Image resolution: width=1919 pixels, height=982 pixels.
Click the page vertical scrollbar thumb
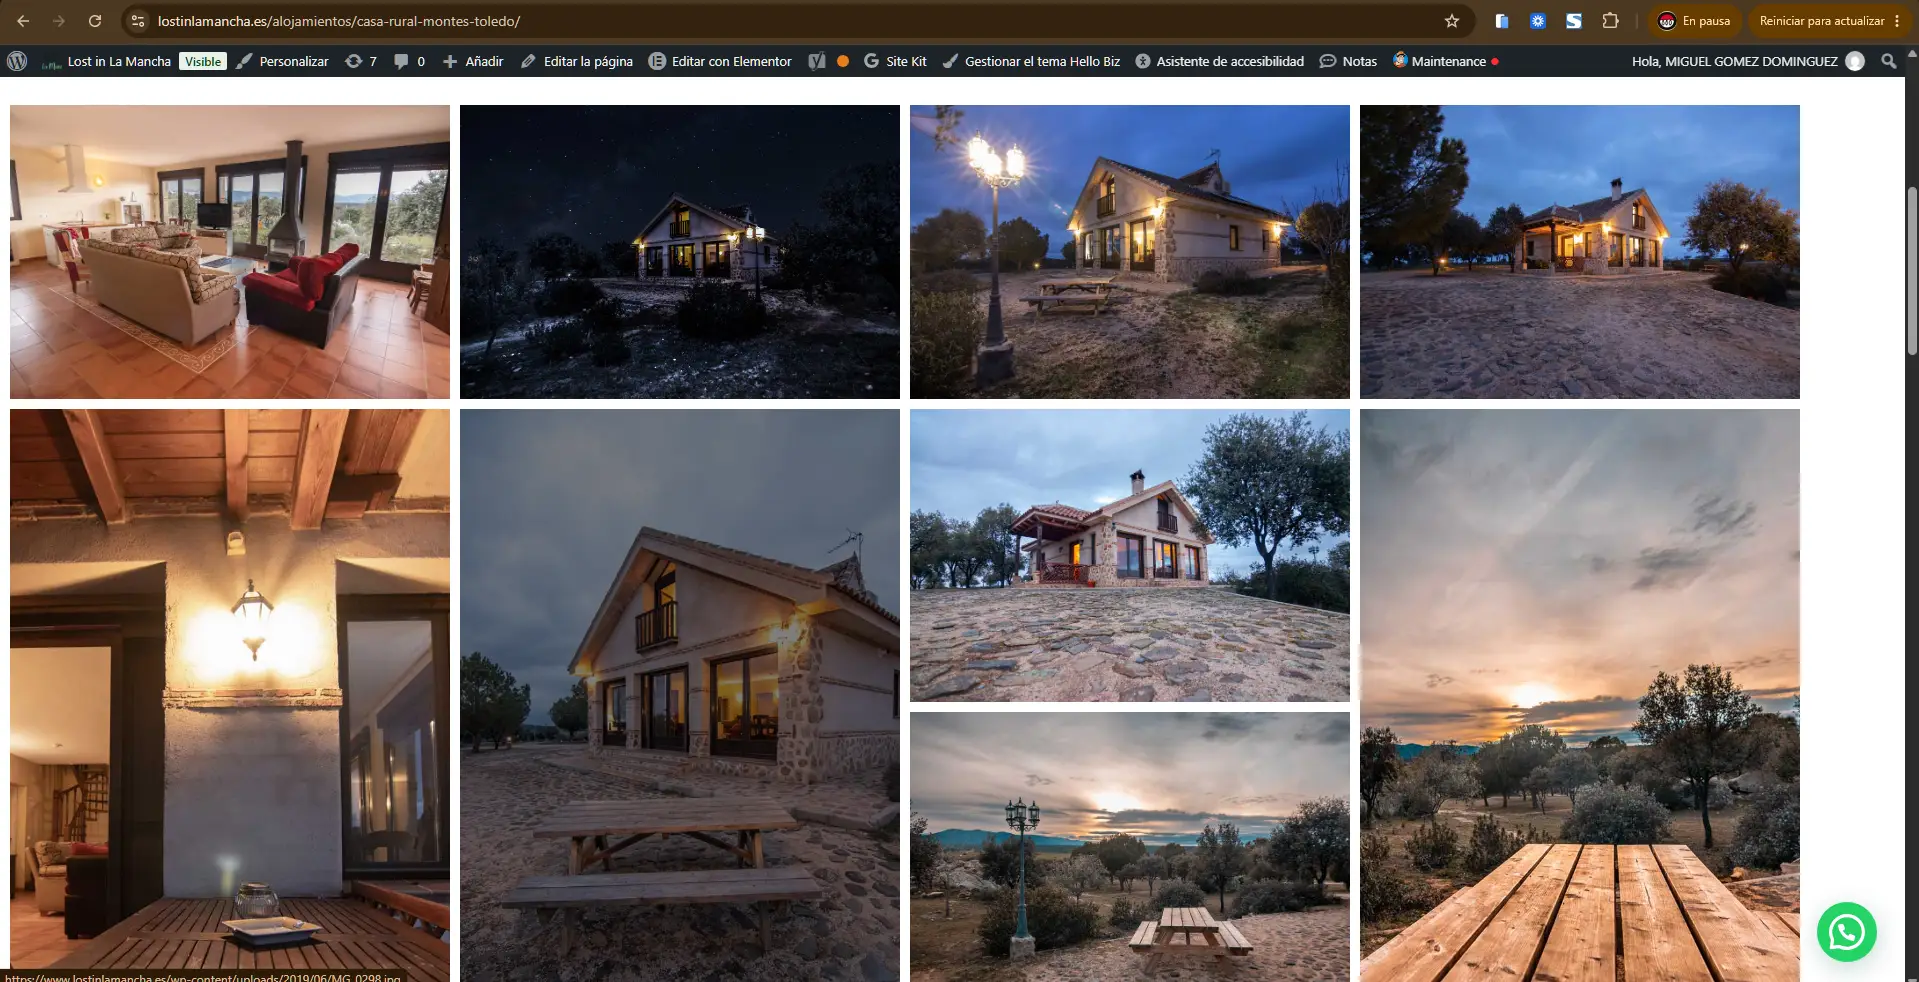[1912, 270]
